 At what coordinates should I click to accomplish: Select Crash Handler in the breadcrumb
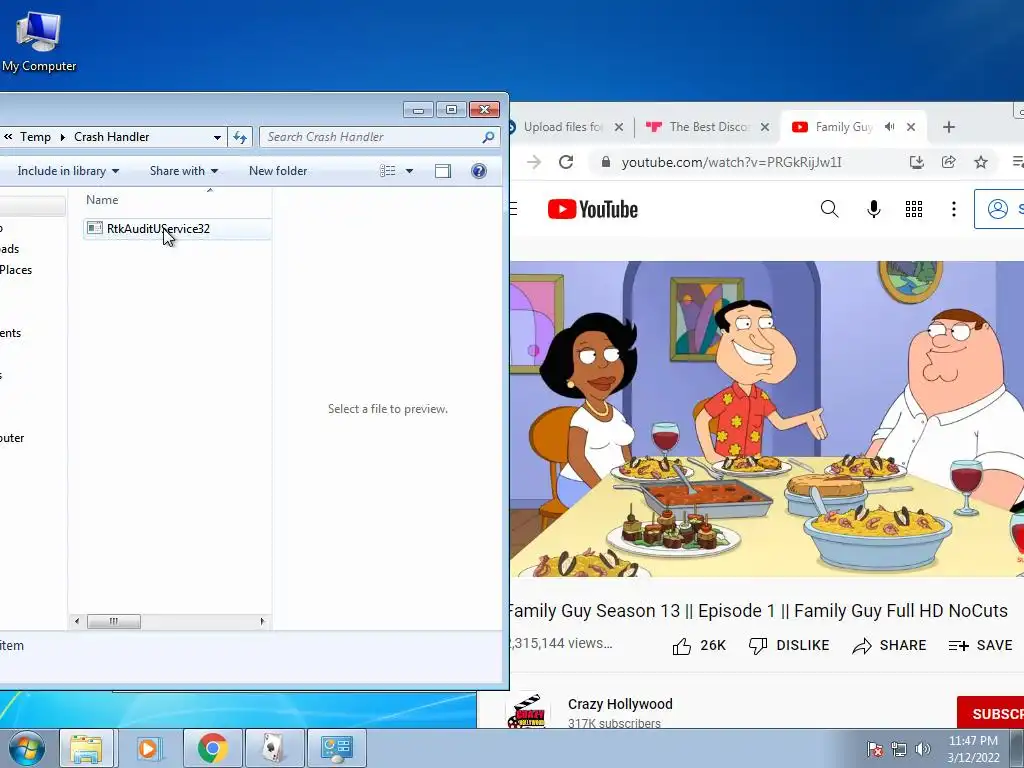[112, 137]
